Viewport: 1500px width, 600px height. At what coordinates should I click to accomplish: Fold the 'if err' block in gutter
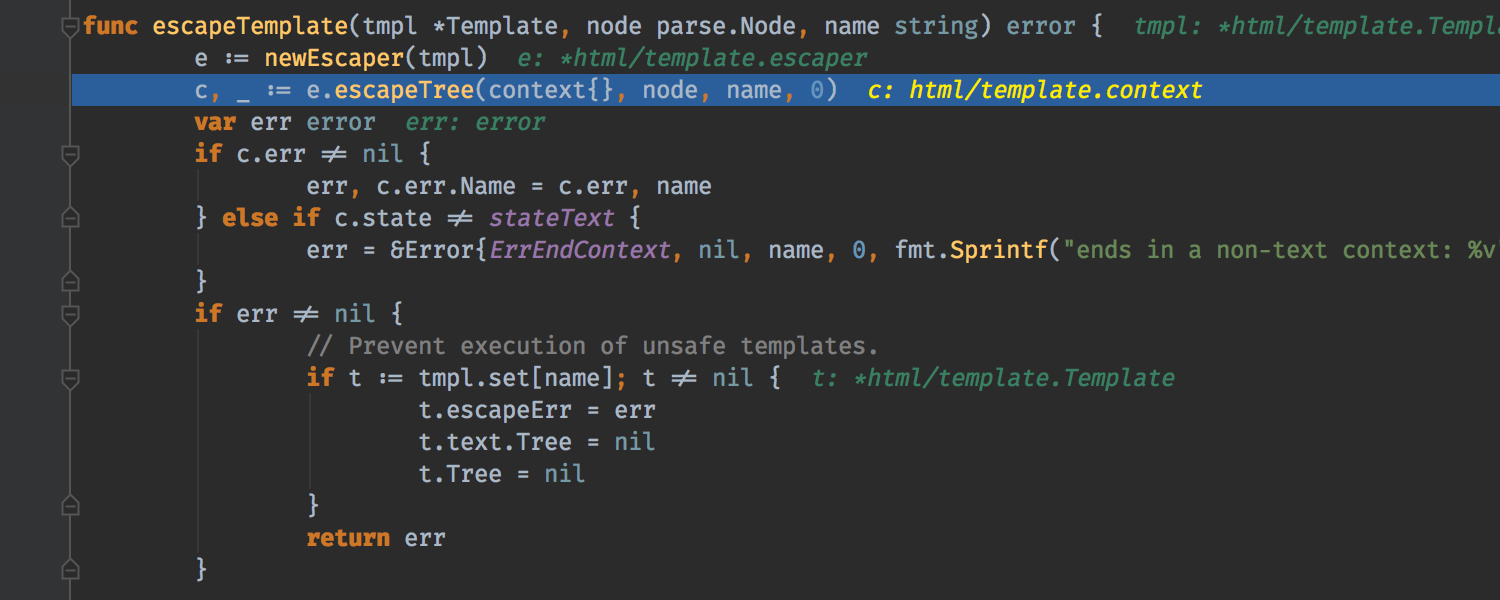point(70,315)
